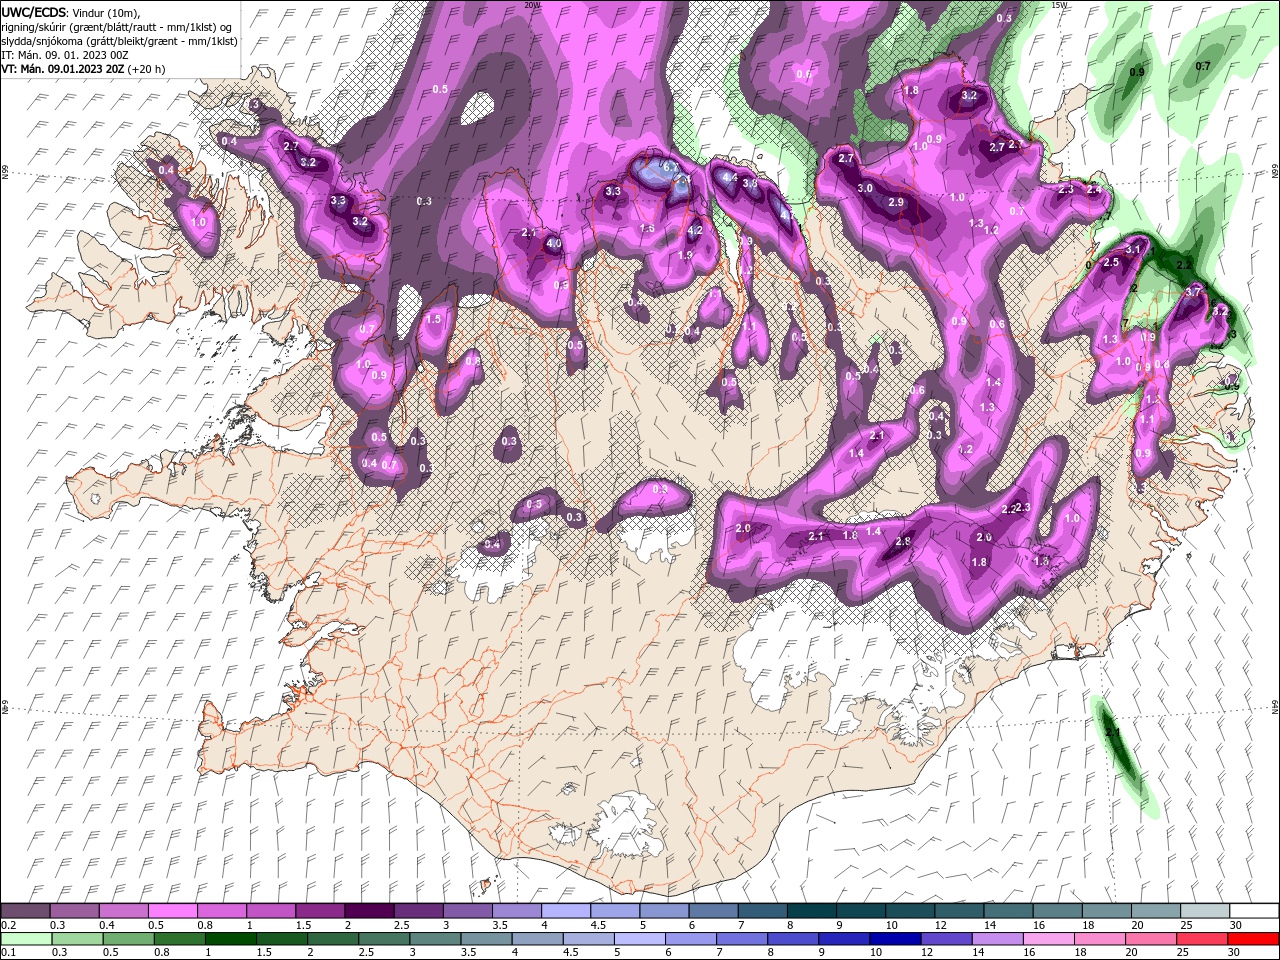The width and height of the screenshot is (1280, 960).
Task: Click the bold UWC/ECDS title text
Action: [x=35, y=12]
